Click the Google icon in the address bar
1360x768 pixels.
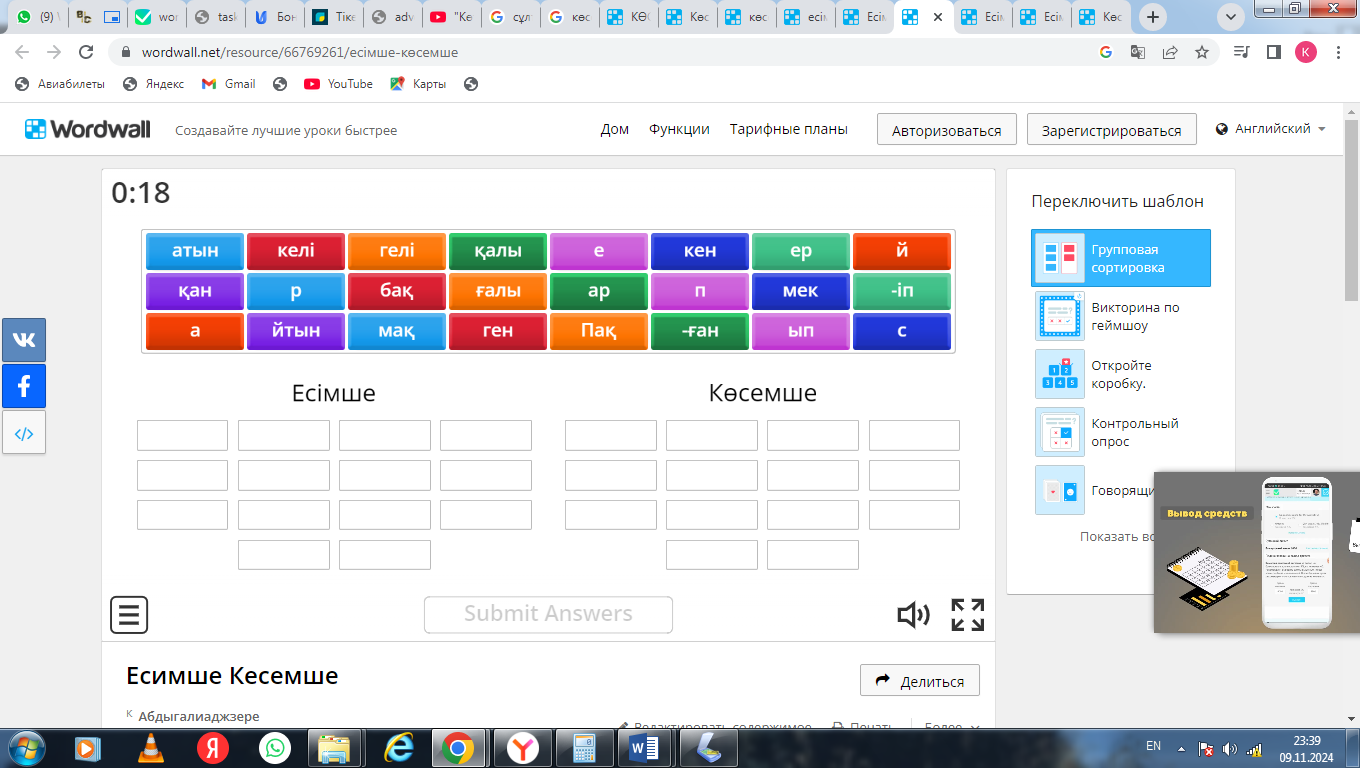pos(1106,52)
